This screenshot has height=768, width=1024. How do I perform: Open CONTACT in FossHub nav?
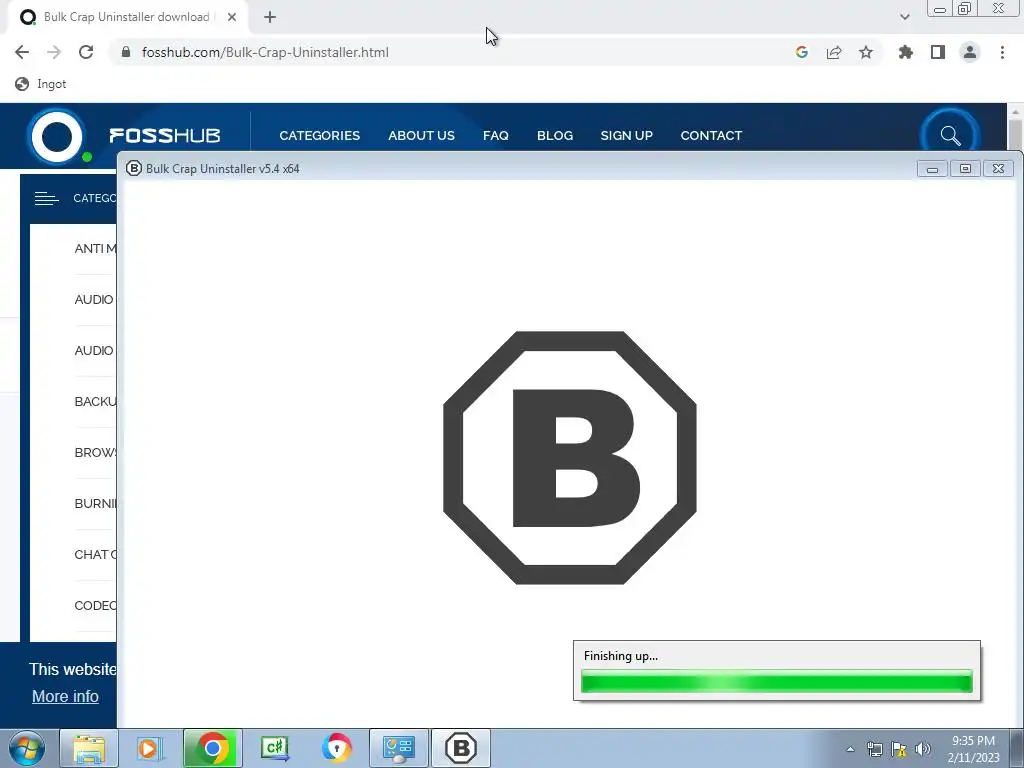point(711,135)
